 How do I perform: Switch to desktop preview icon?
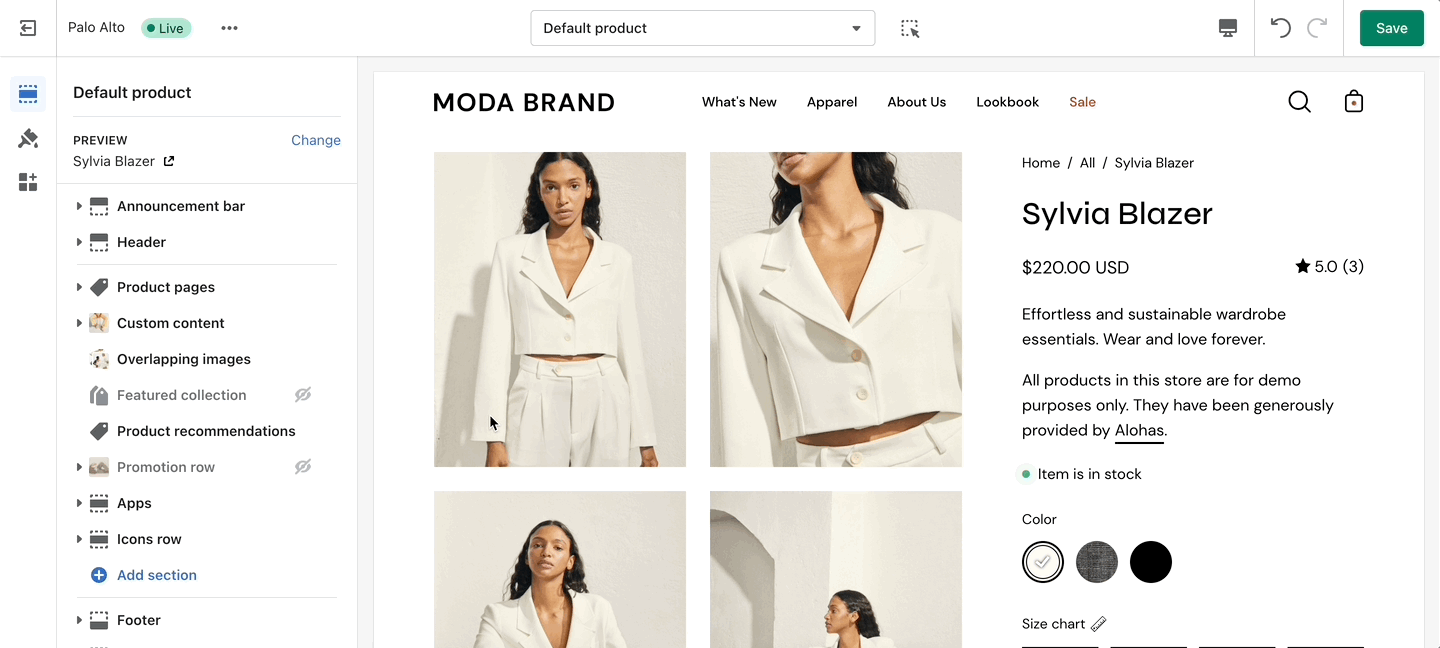(x=1228, y=28)
